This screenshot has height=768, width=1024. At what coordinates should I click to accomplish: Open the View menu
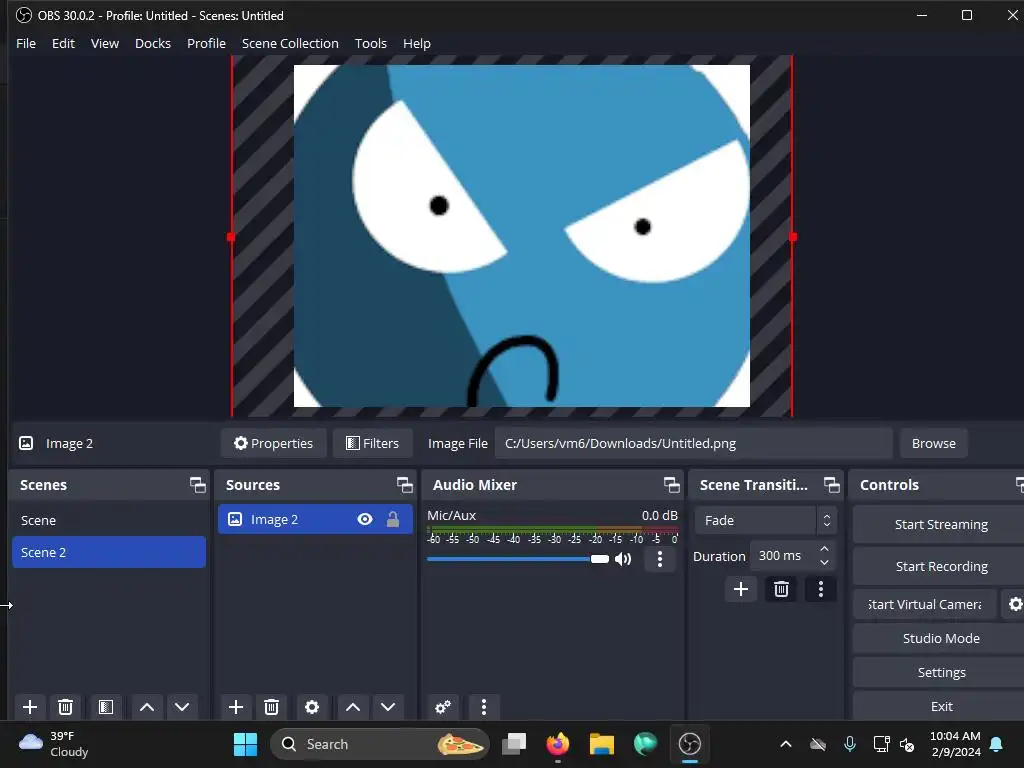[x=104, y=43]
